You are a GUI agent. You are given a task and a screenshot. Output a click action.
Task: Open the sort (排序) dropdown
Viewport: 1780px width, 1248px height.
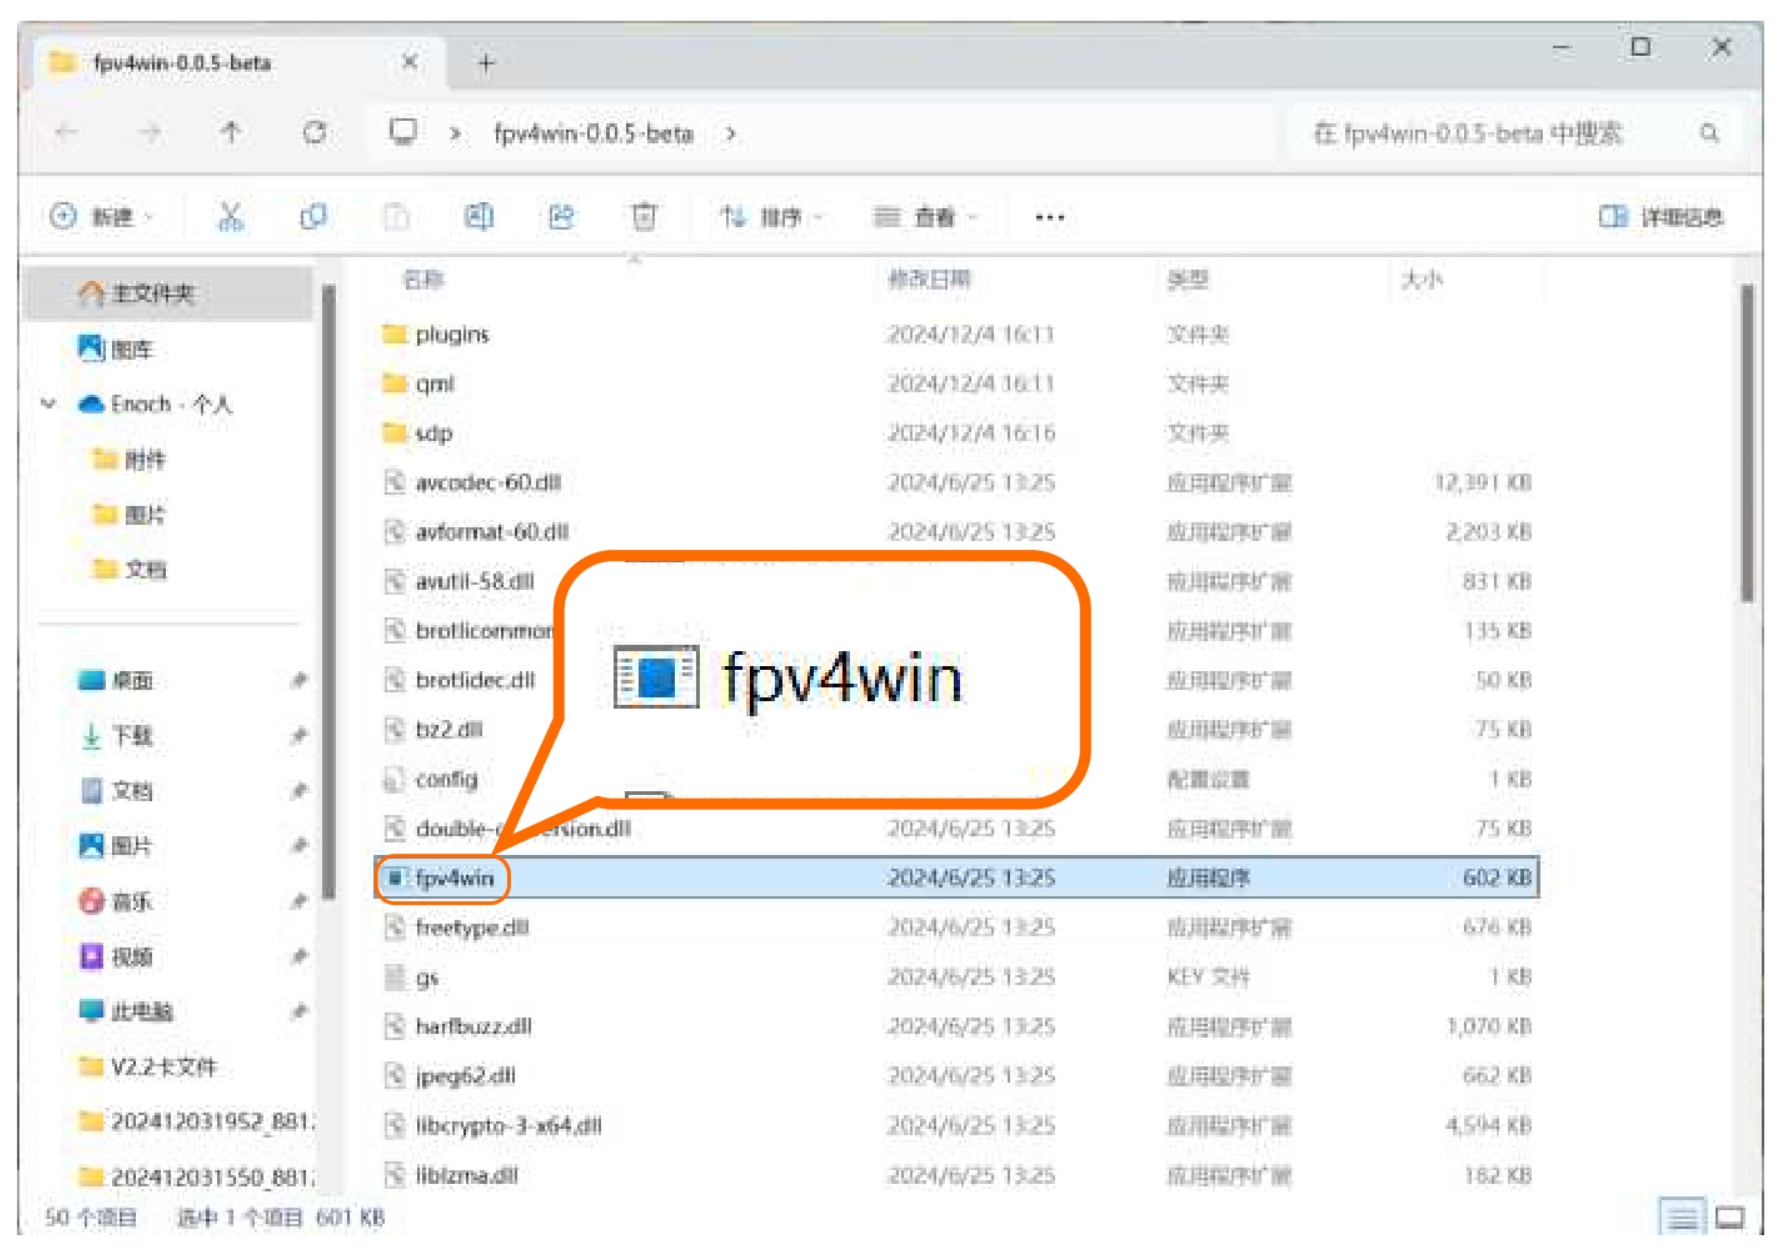771,217
